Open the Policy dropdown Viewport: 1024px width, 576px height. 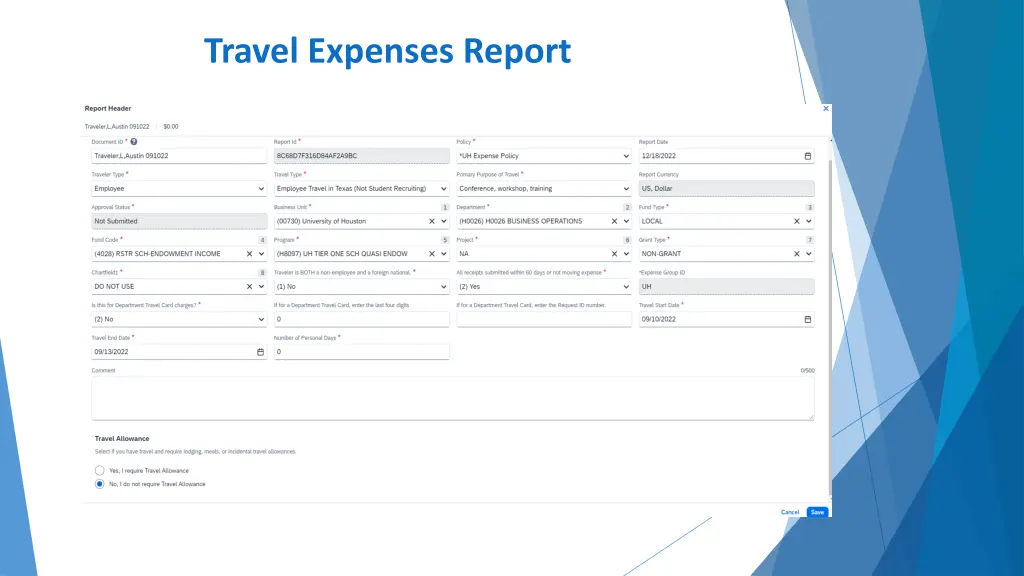point(543,156)
